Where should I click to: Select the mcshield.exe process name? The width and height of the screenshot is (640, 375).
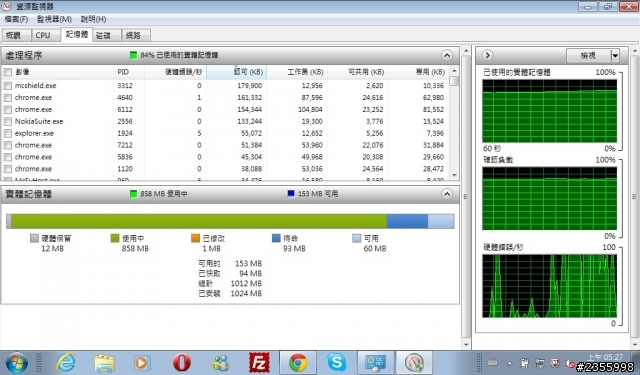coord(36,86)
